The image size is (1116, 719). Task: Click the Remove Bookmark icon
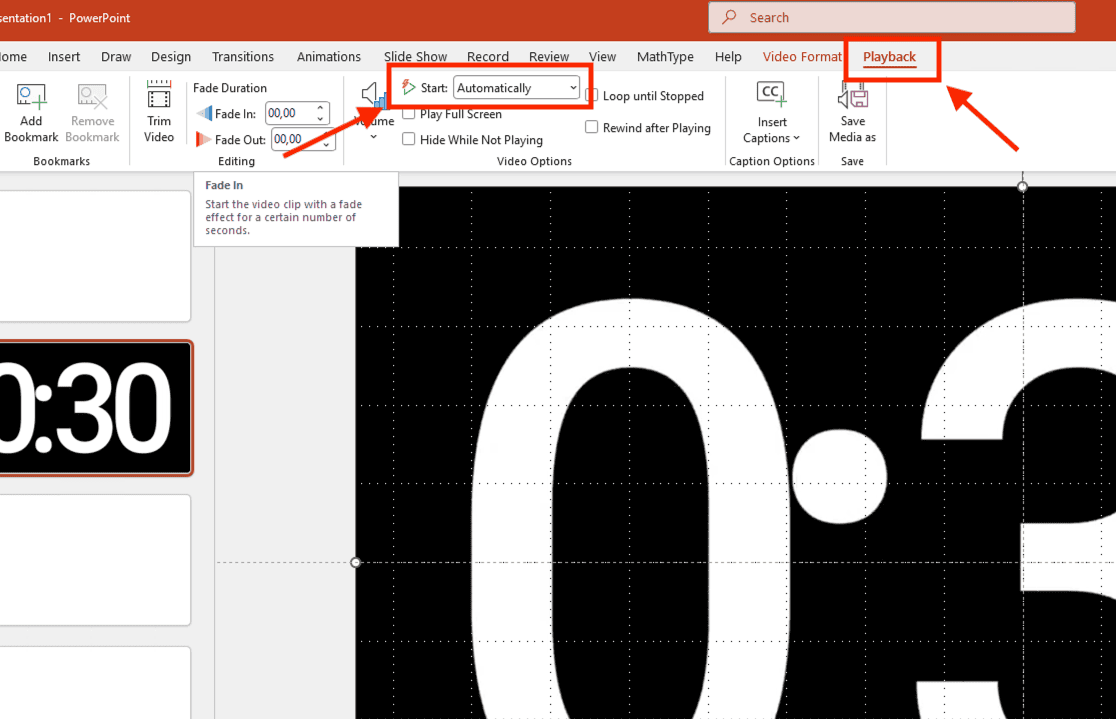93,97
